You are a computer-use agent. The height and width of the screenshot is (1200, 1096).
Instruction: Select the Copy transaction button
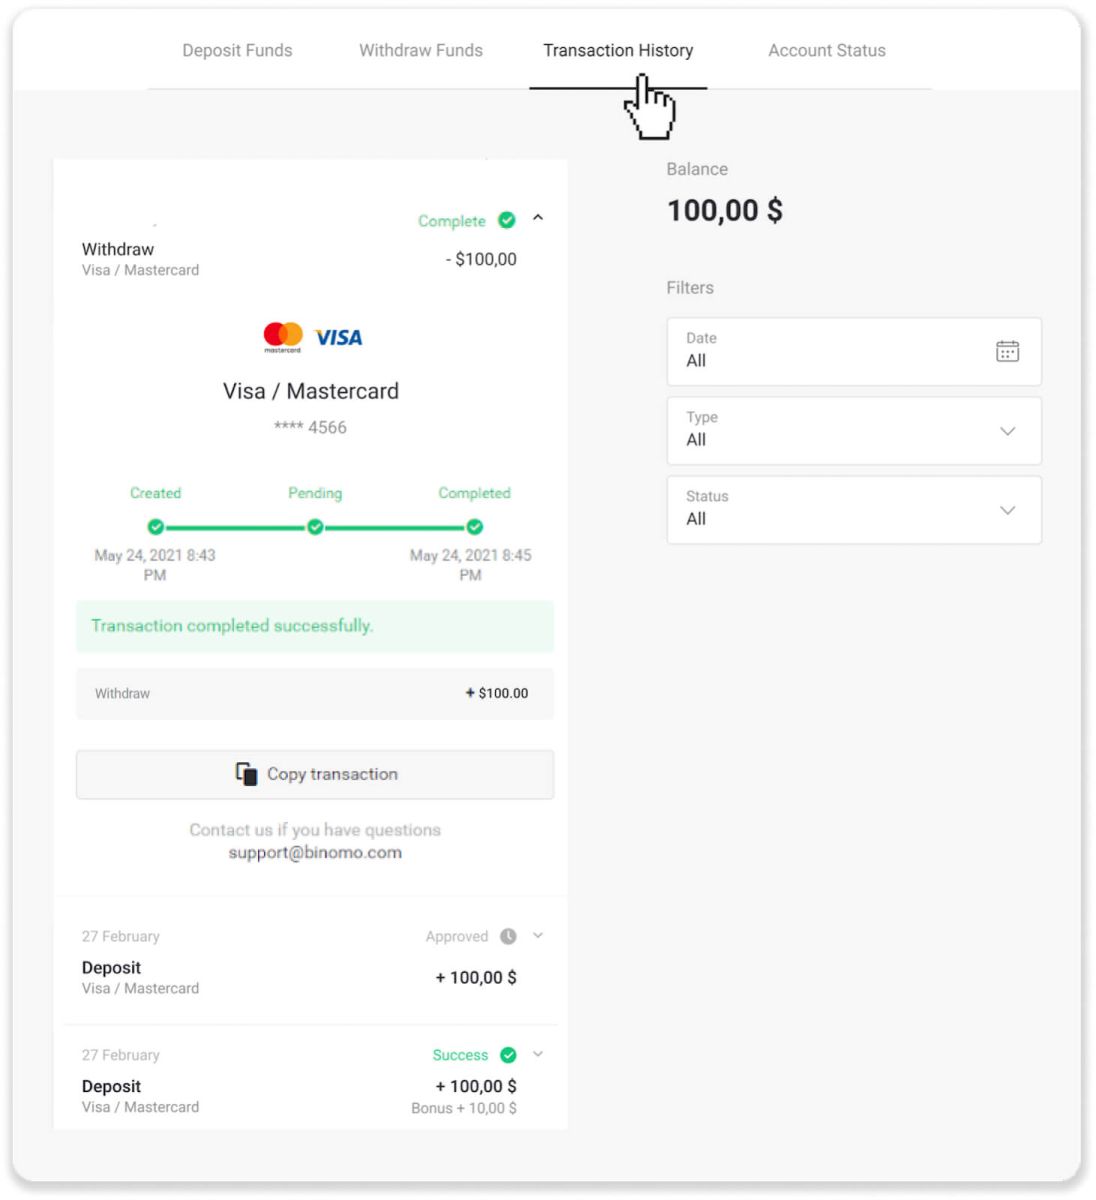tap(314, 773)
